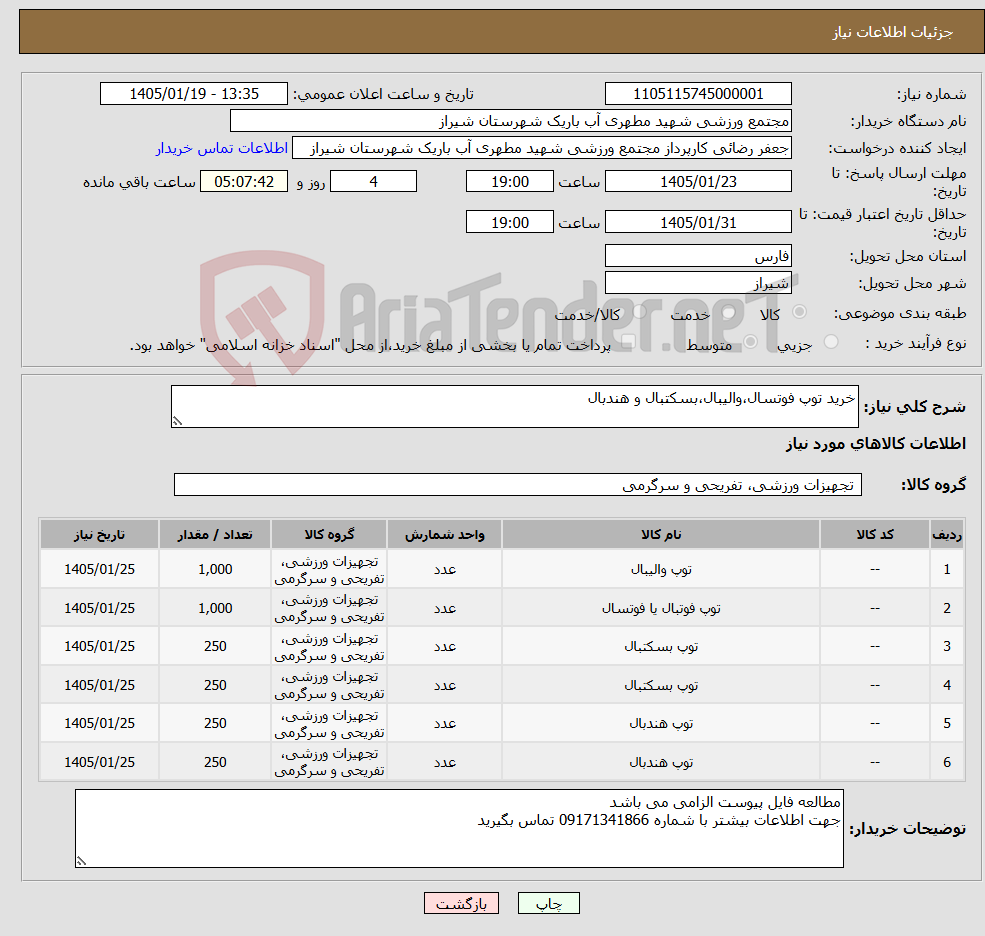This screenshot has height=936, width=985.
Task: Click the گروه کالا field
Action: coord(518,485)
